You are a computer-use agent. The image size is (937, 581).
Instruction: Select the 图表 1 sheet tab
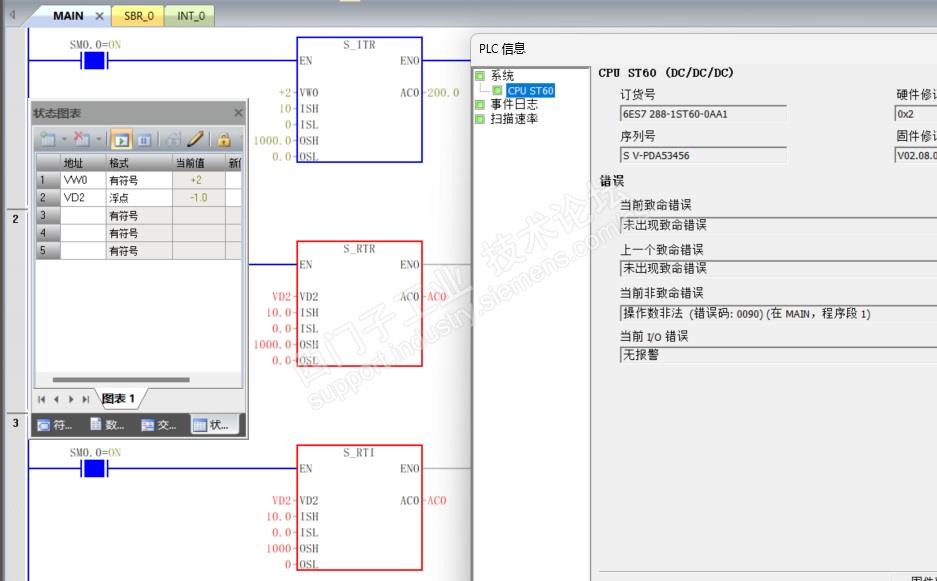tap(118, 399)
